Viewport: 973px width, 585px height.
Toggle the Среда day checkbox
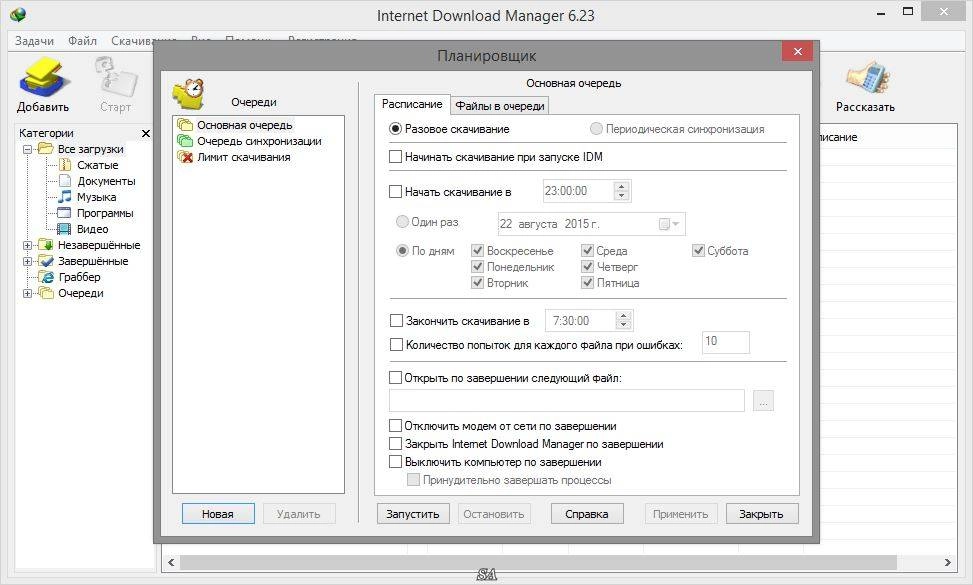pyautogui.click(x=587, y=251)
